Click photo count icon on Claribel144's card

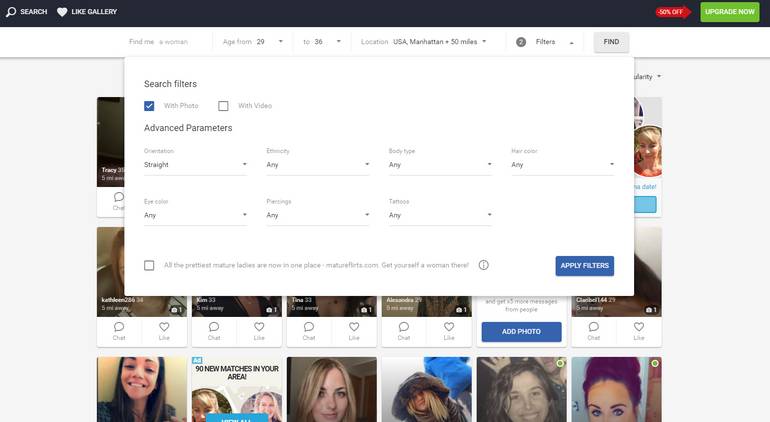point(650,309)
